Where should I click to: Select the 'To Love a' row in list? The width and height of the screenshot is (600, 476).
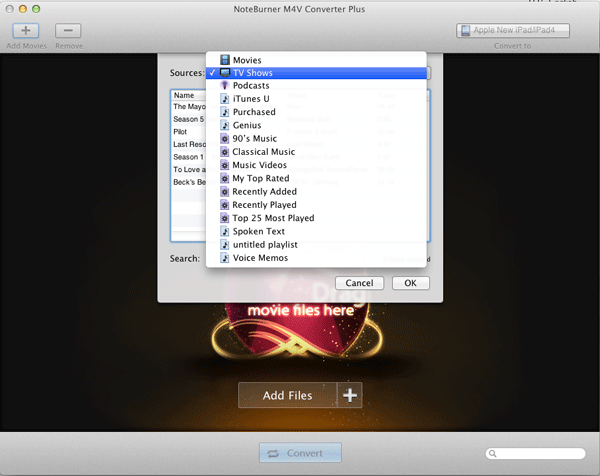pyautogui.click(x=189, y=170)
